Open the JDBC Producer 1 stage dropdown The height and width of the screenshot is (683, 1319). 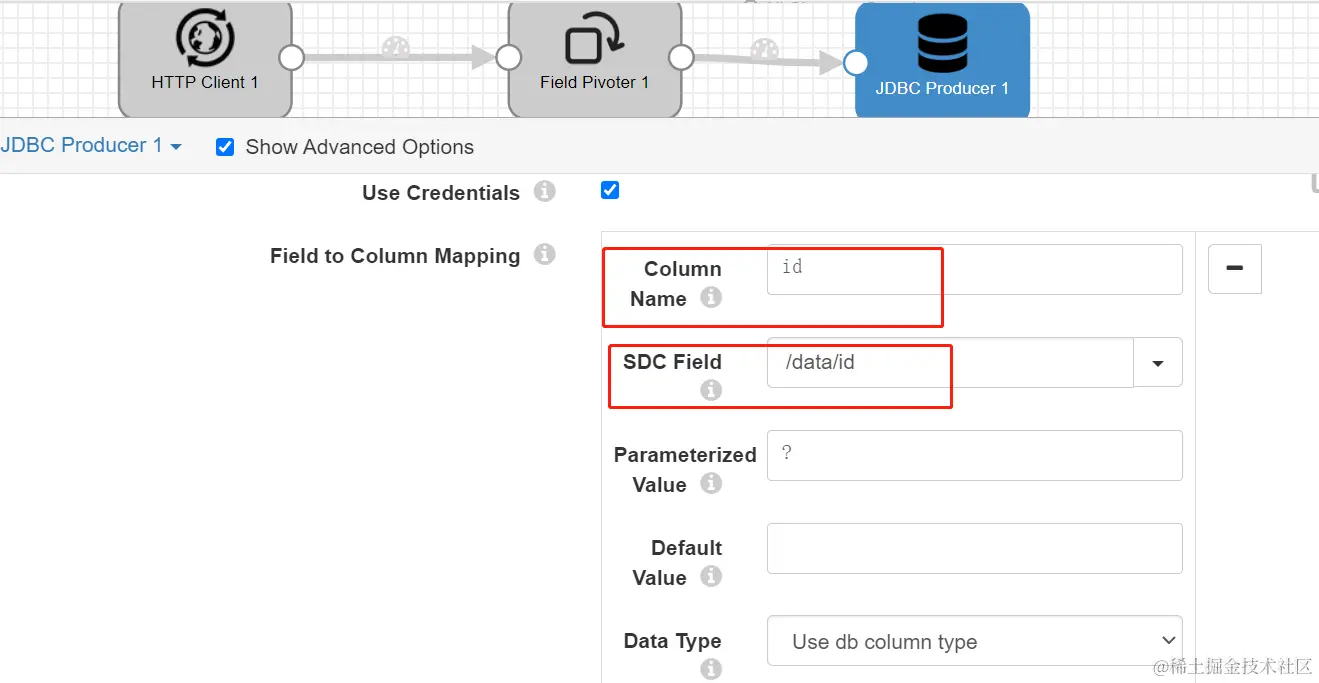pyautogui.click(x=91, y=146)
